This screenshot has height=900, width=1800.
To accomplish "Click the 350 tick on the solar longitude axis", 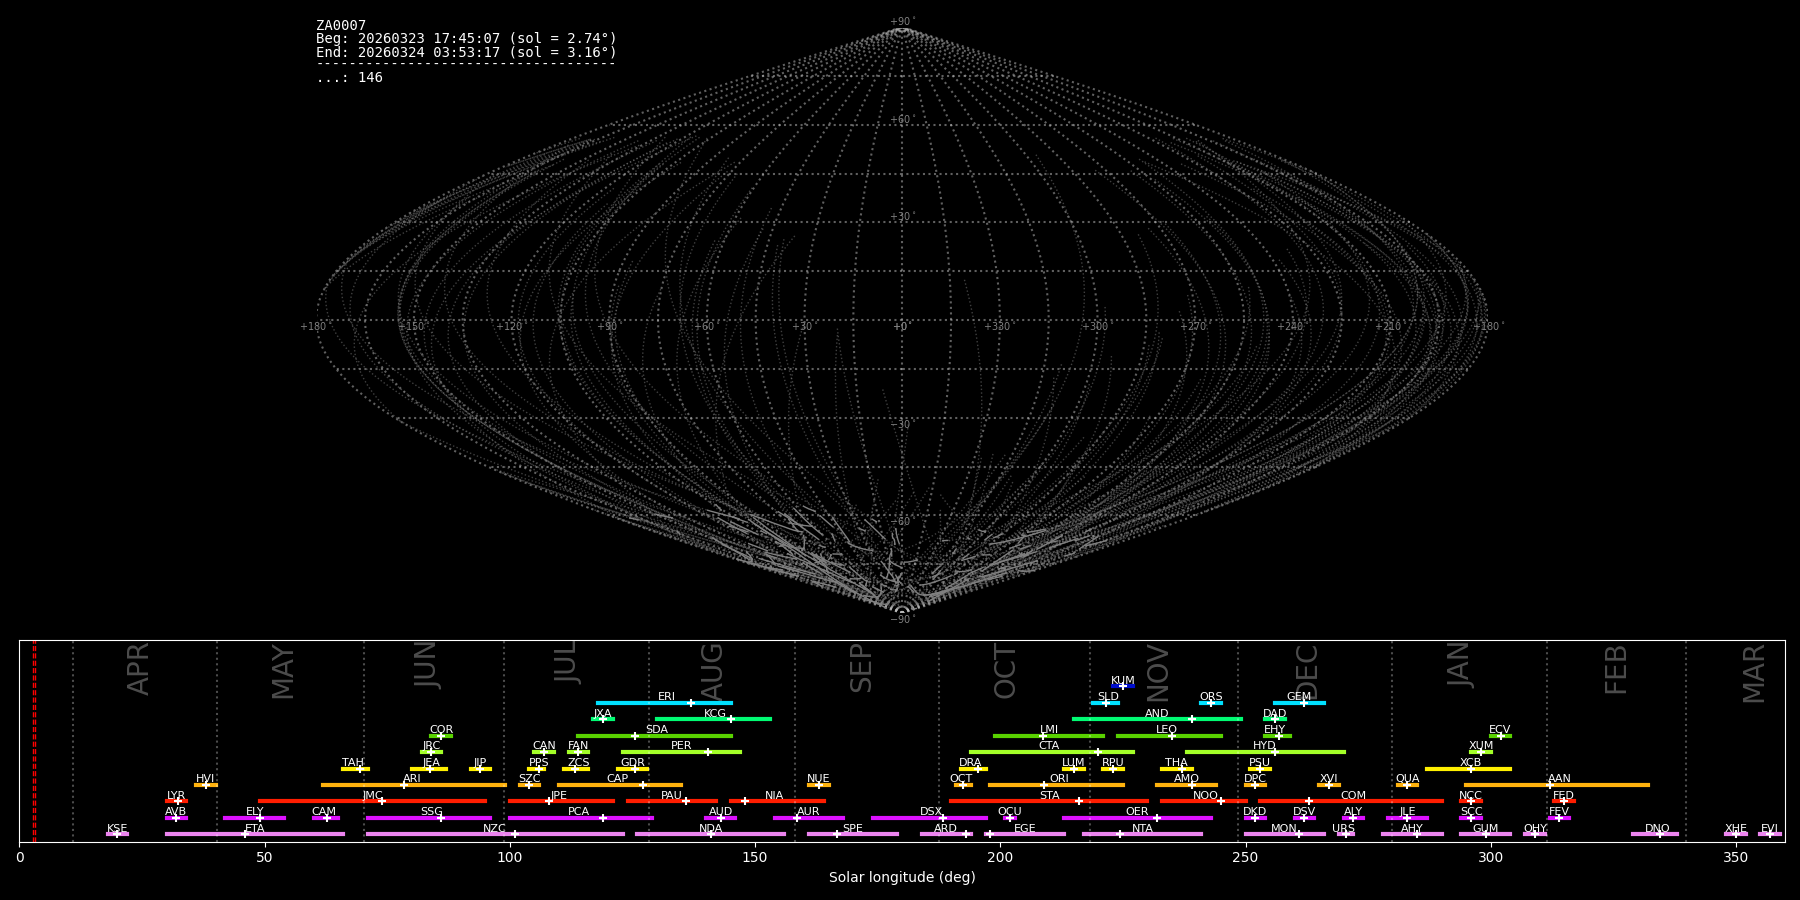I will click(x=1735, y=858).
